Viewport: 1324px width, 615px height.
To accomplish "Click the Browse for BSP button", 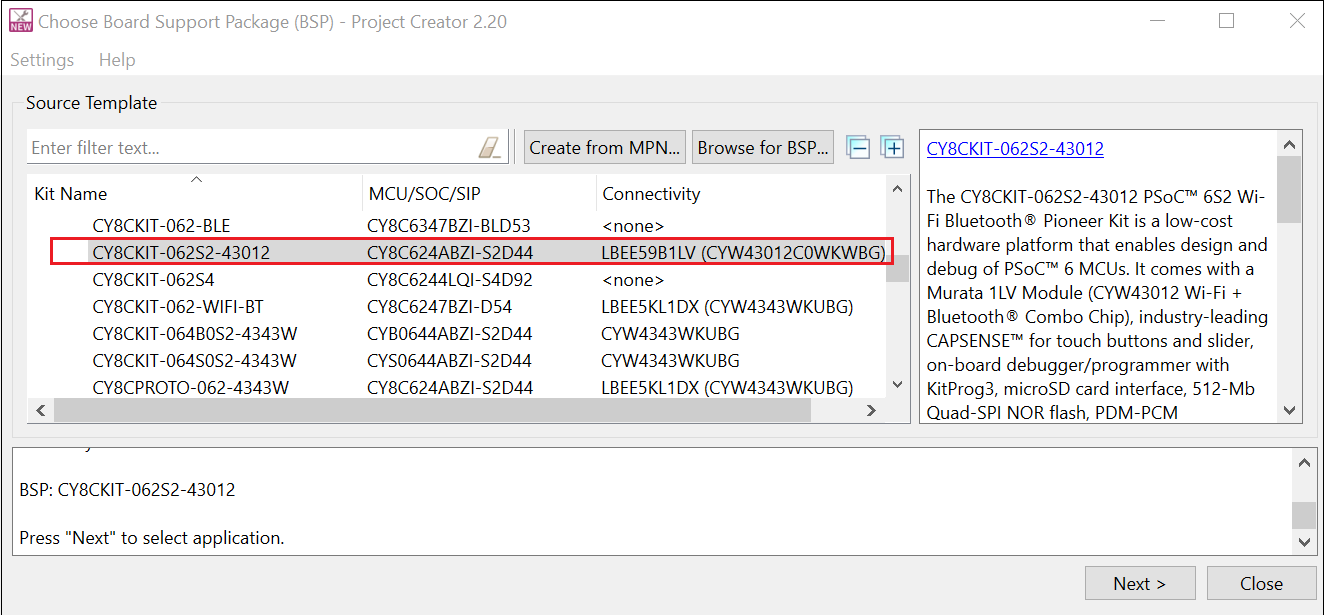I will tap(764, 148).
